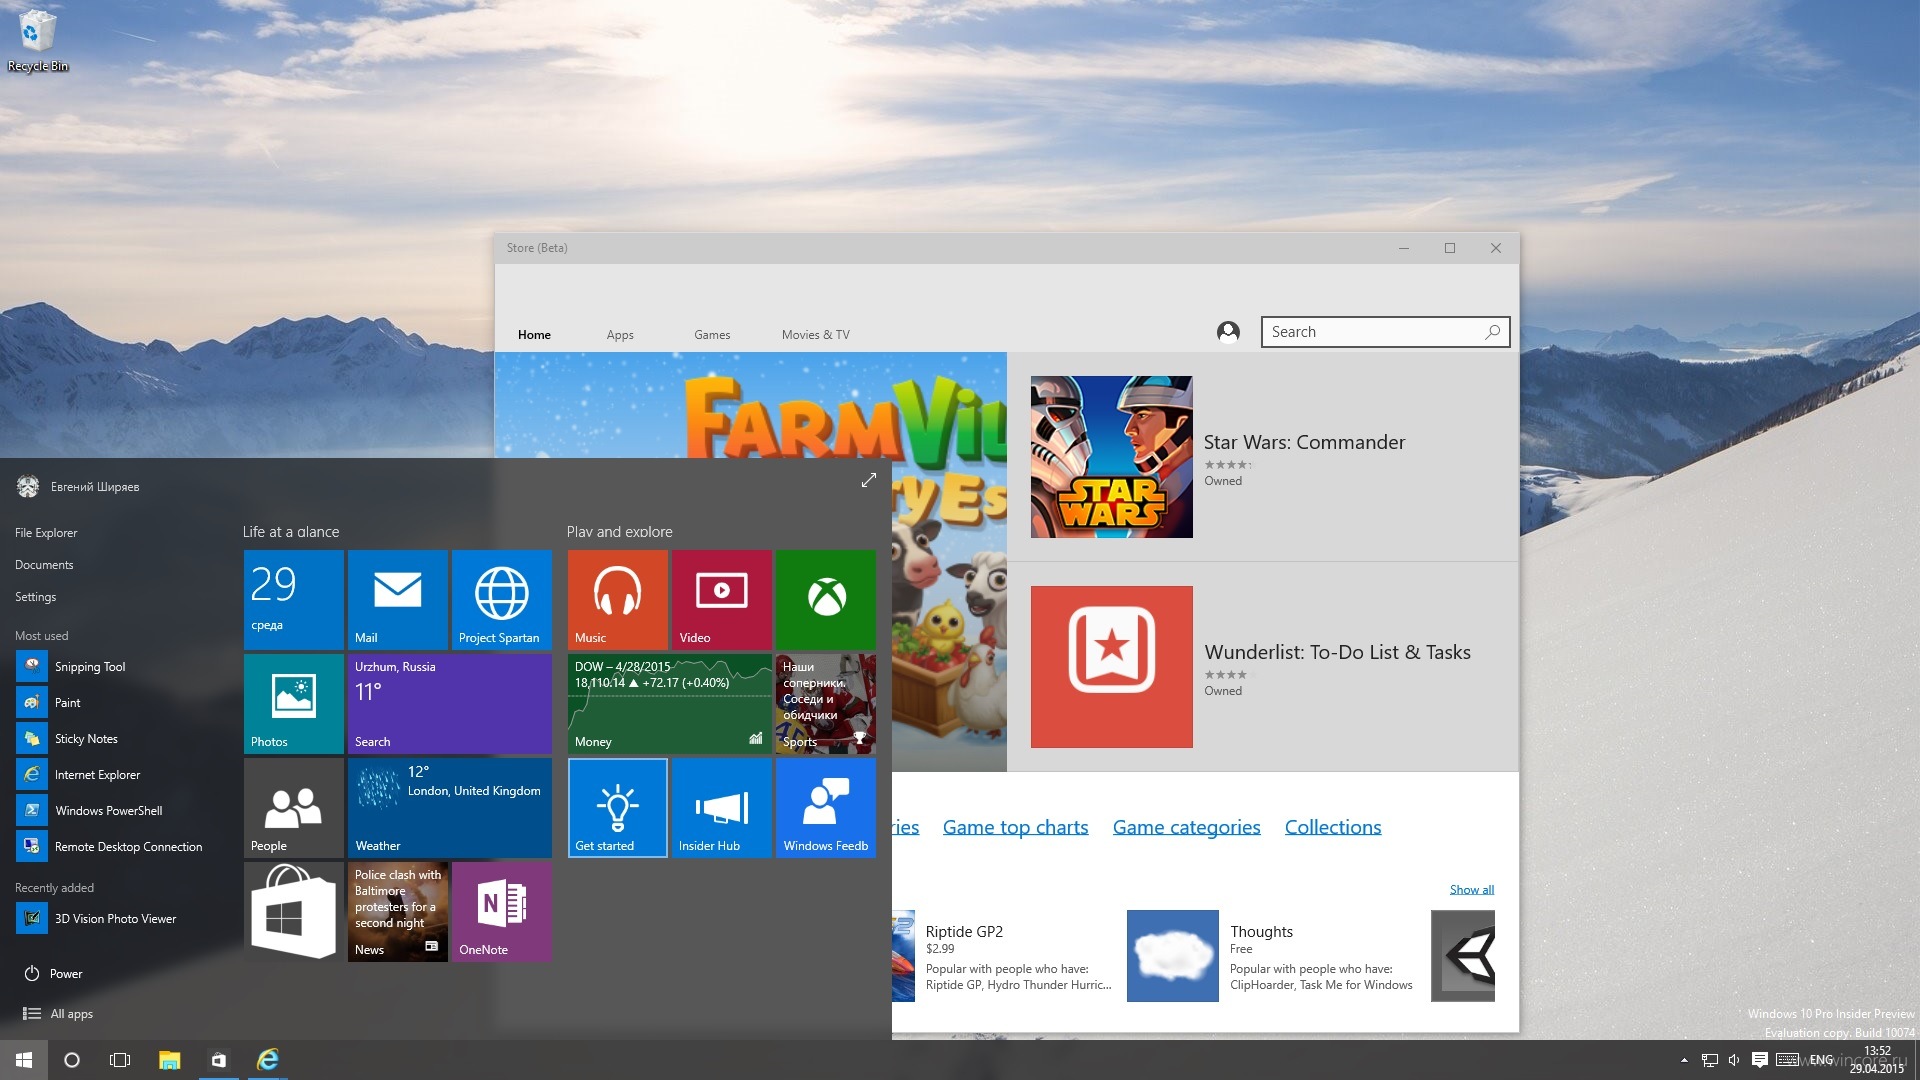Click the Show all link
The height and width of the screenshot is (1080, 1920).
tap(1472, 890)
